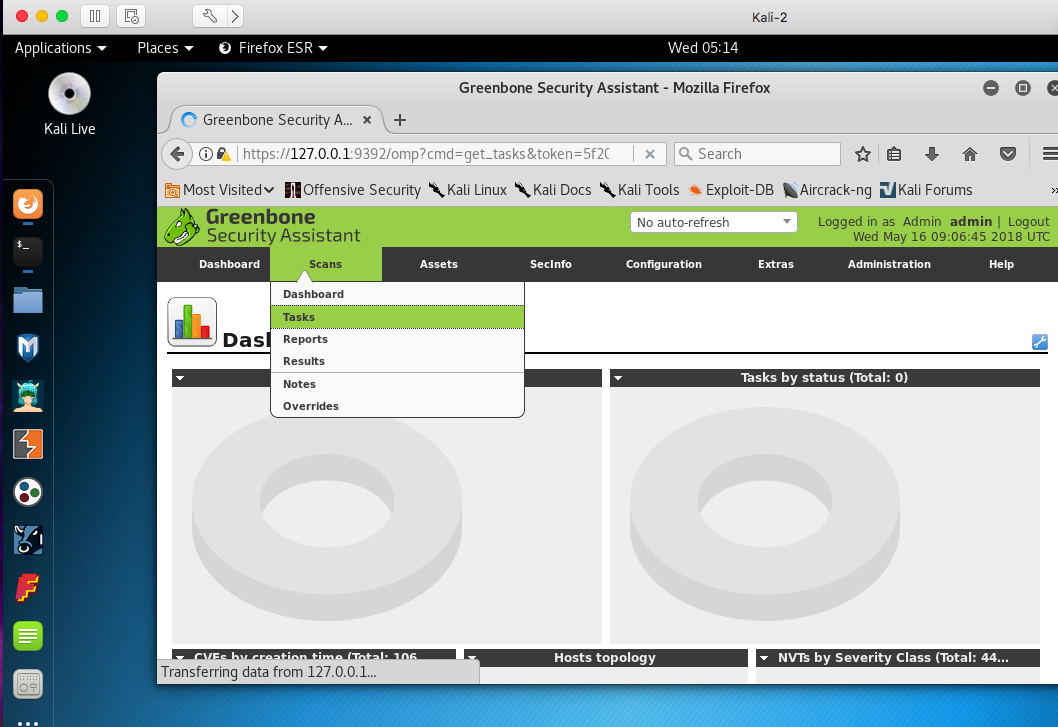Image resolution: width=1058 pixels, height=727 pixels.
Task: Expand the Places menu
Action: 165,48
